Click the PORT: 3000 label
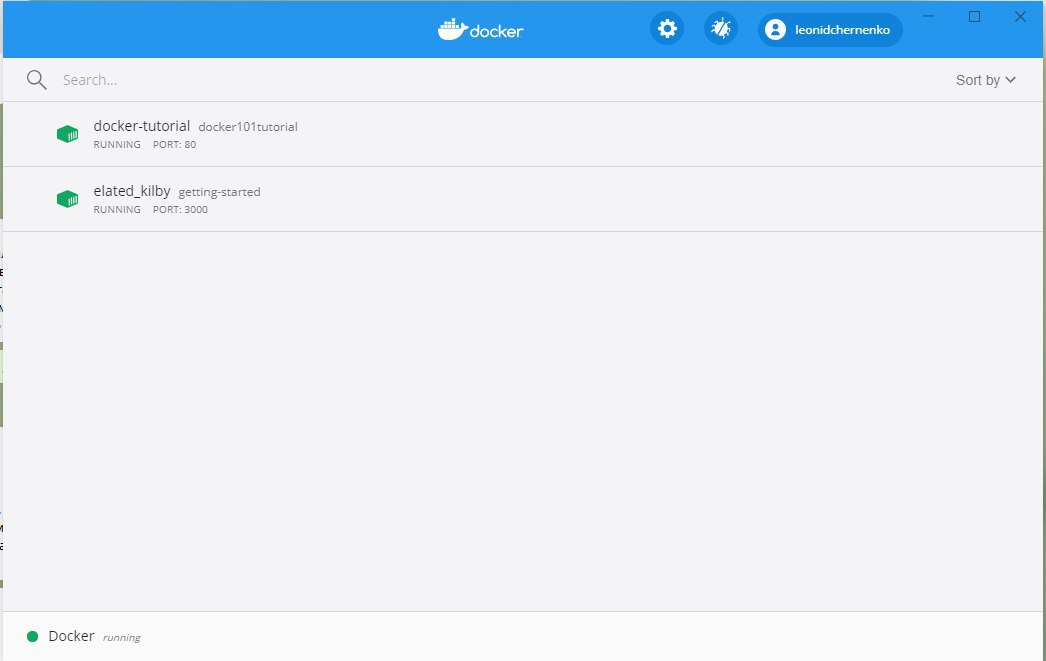1046x661 pixels. point(180,209)
